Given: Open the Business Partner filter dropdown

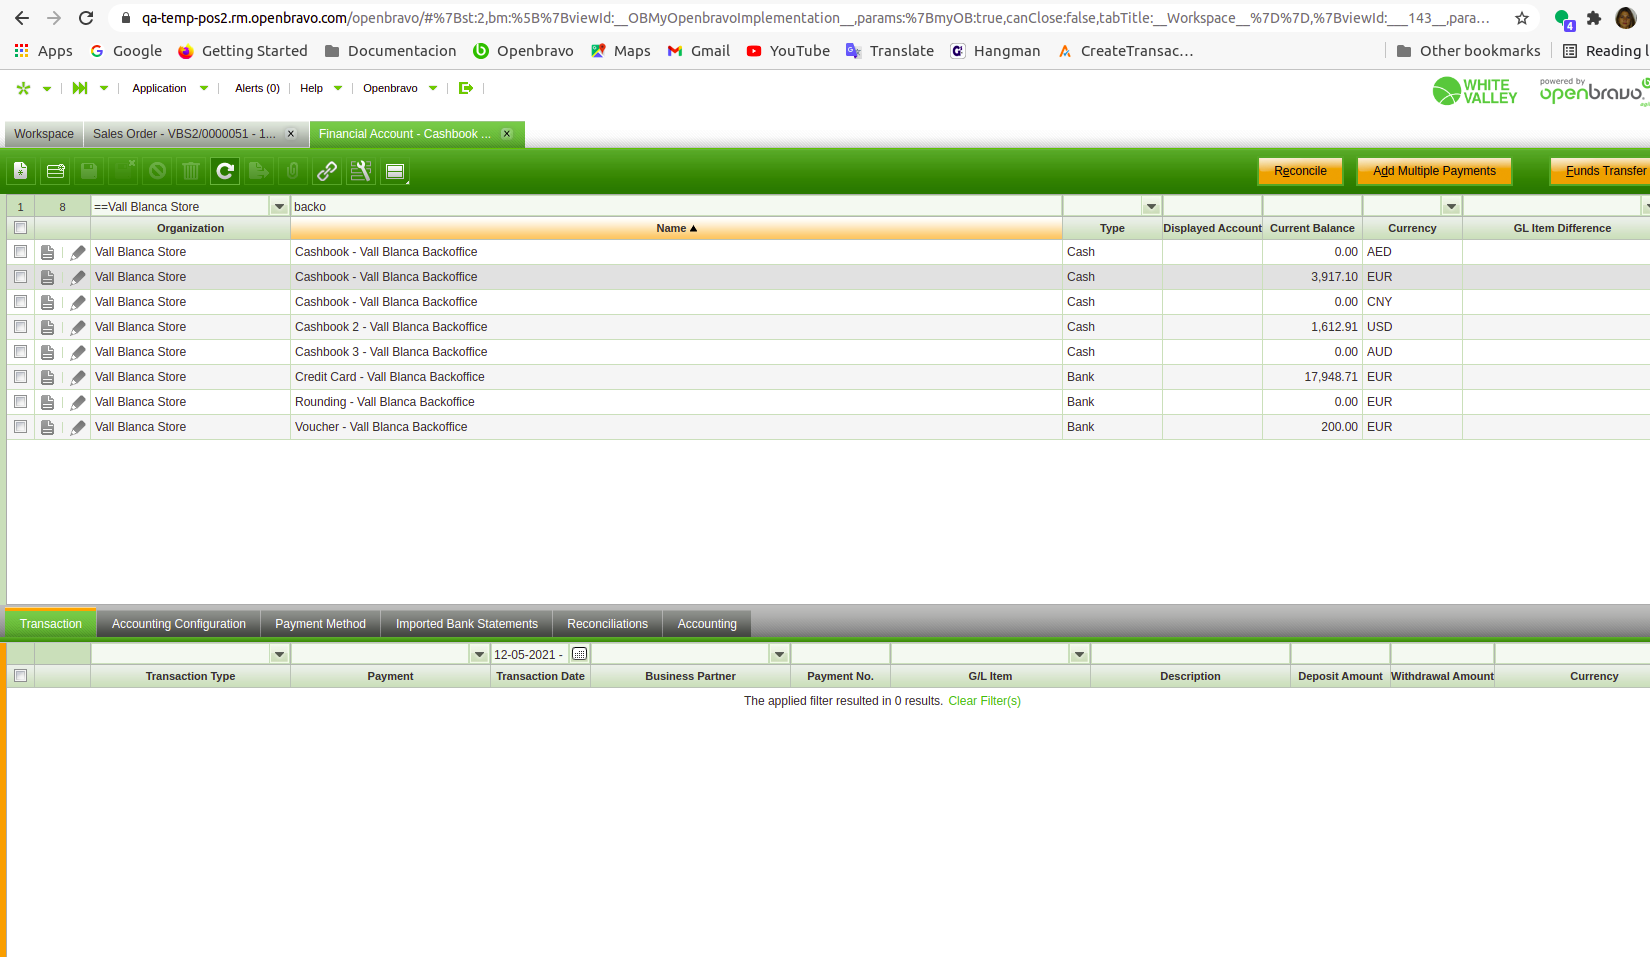Looking at the screenshot, I should pos(779,654).
